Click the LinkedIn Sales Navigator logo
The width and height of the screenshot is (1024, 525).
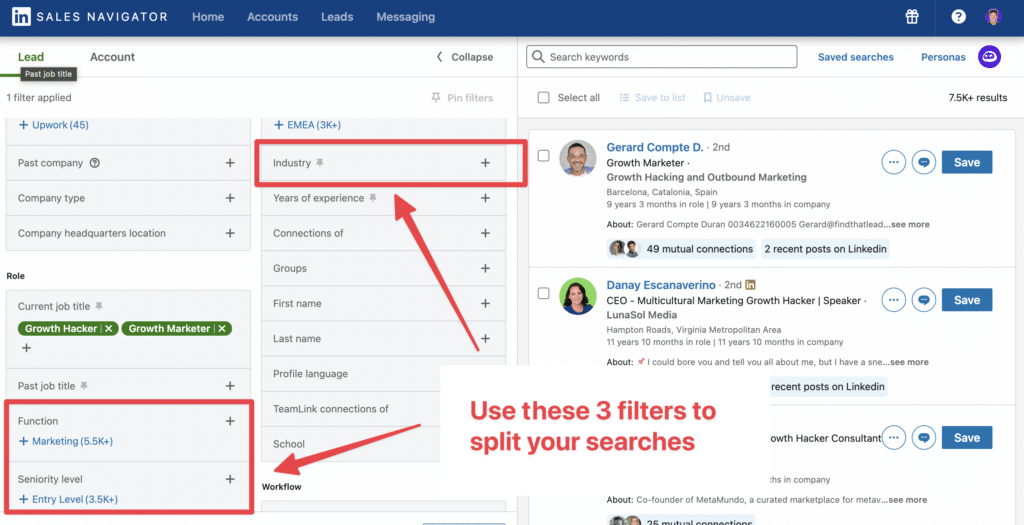[x=89, y=17]
